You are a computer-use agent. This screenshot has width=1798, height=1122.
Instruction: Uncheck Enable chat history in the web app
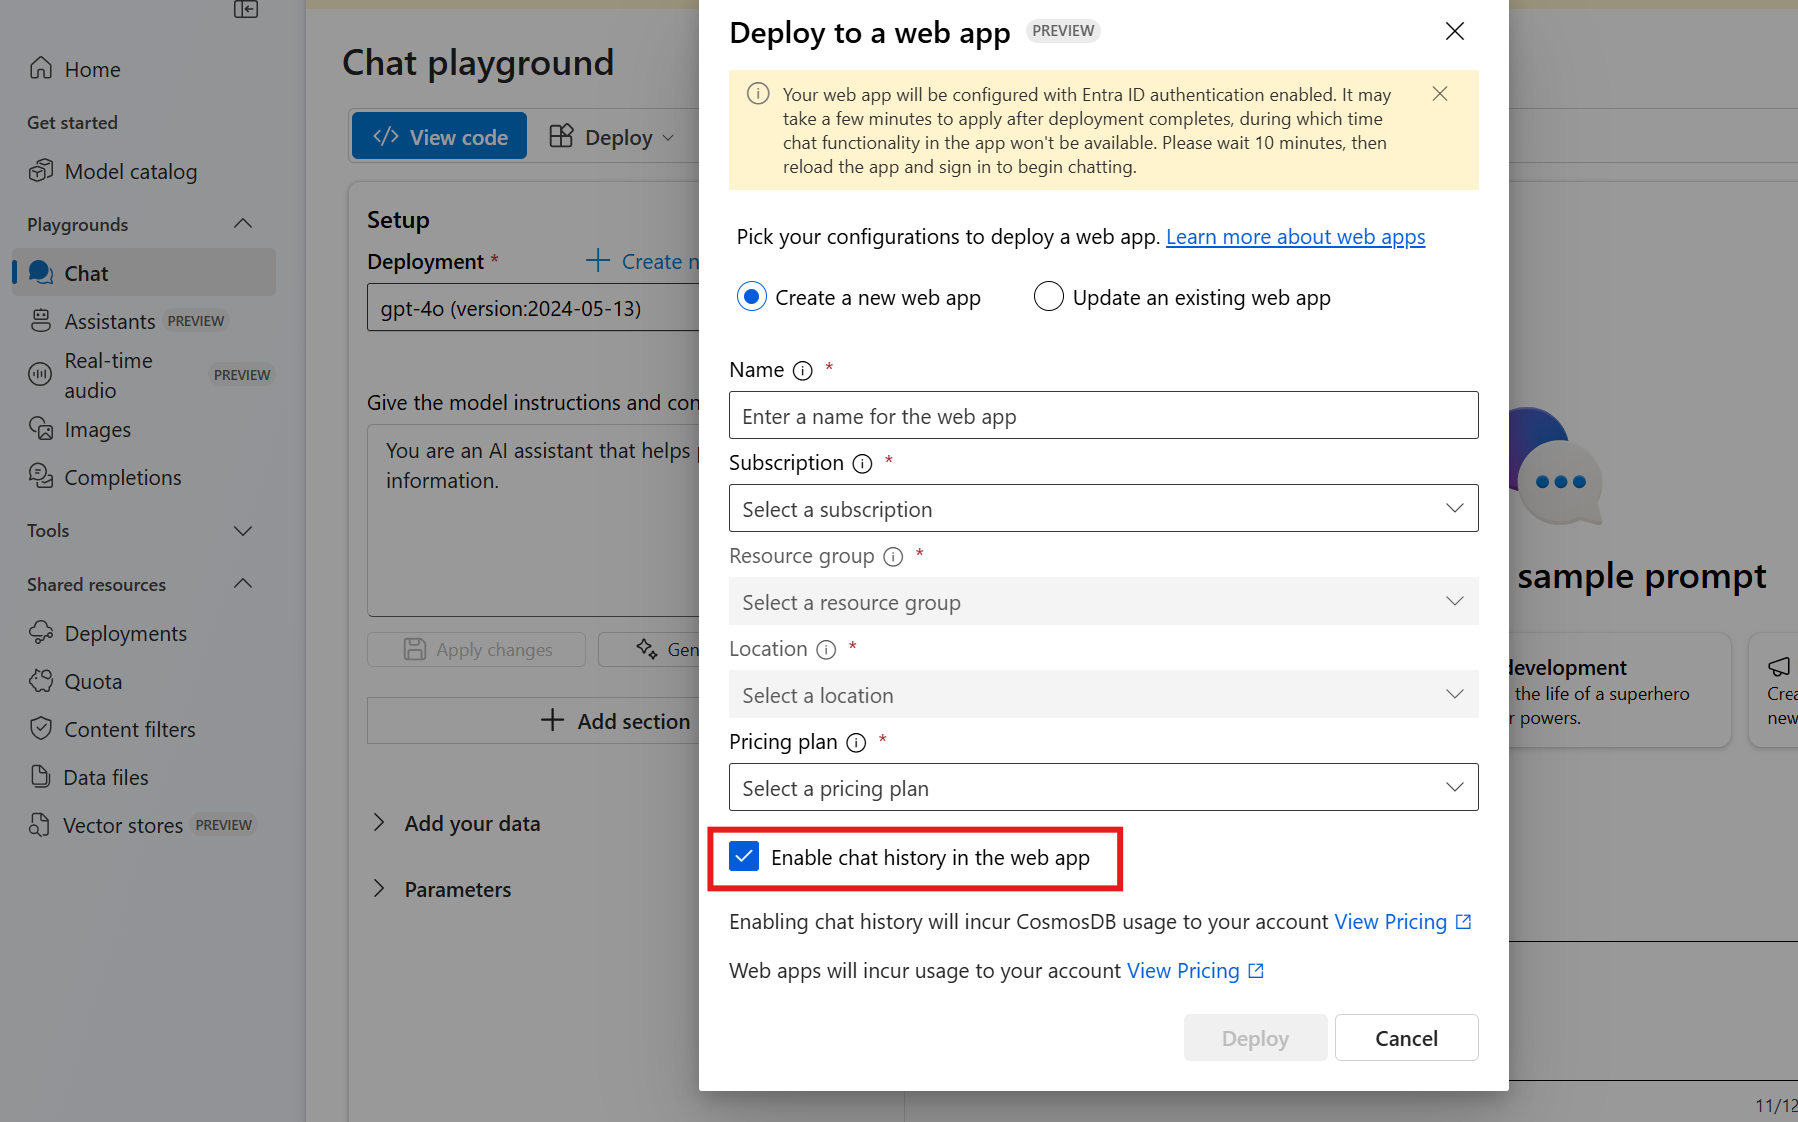pos(744,857)
